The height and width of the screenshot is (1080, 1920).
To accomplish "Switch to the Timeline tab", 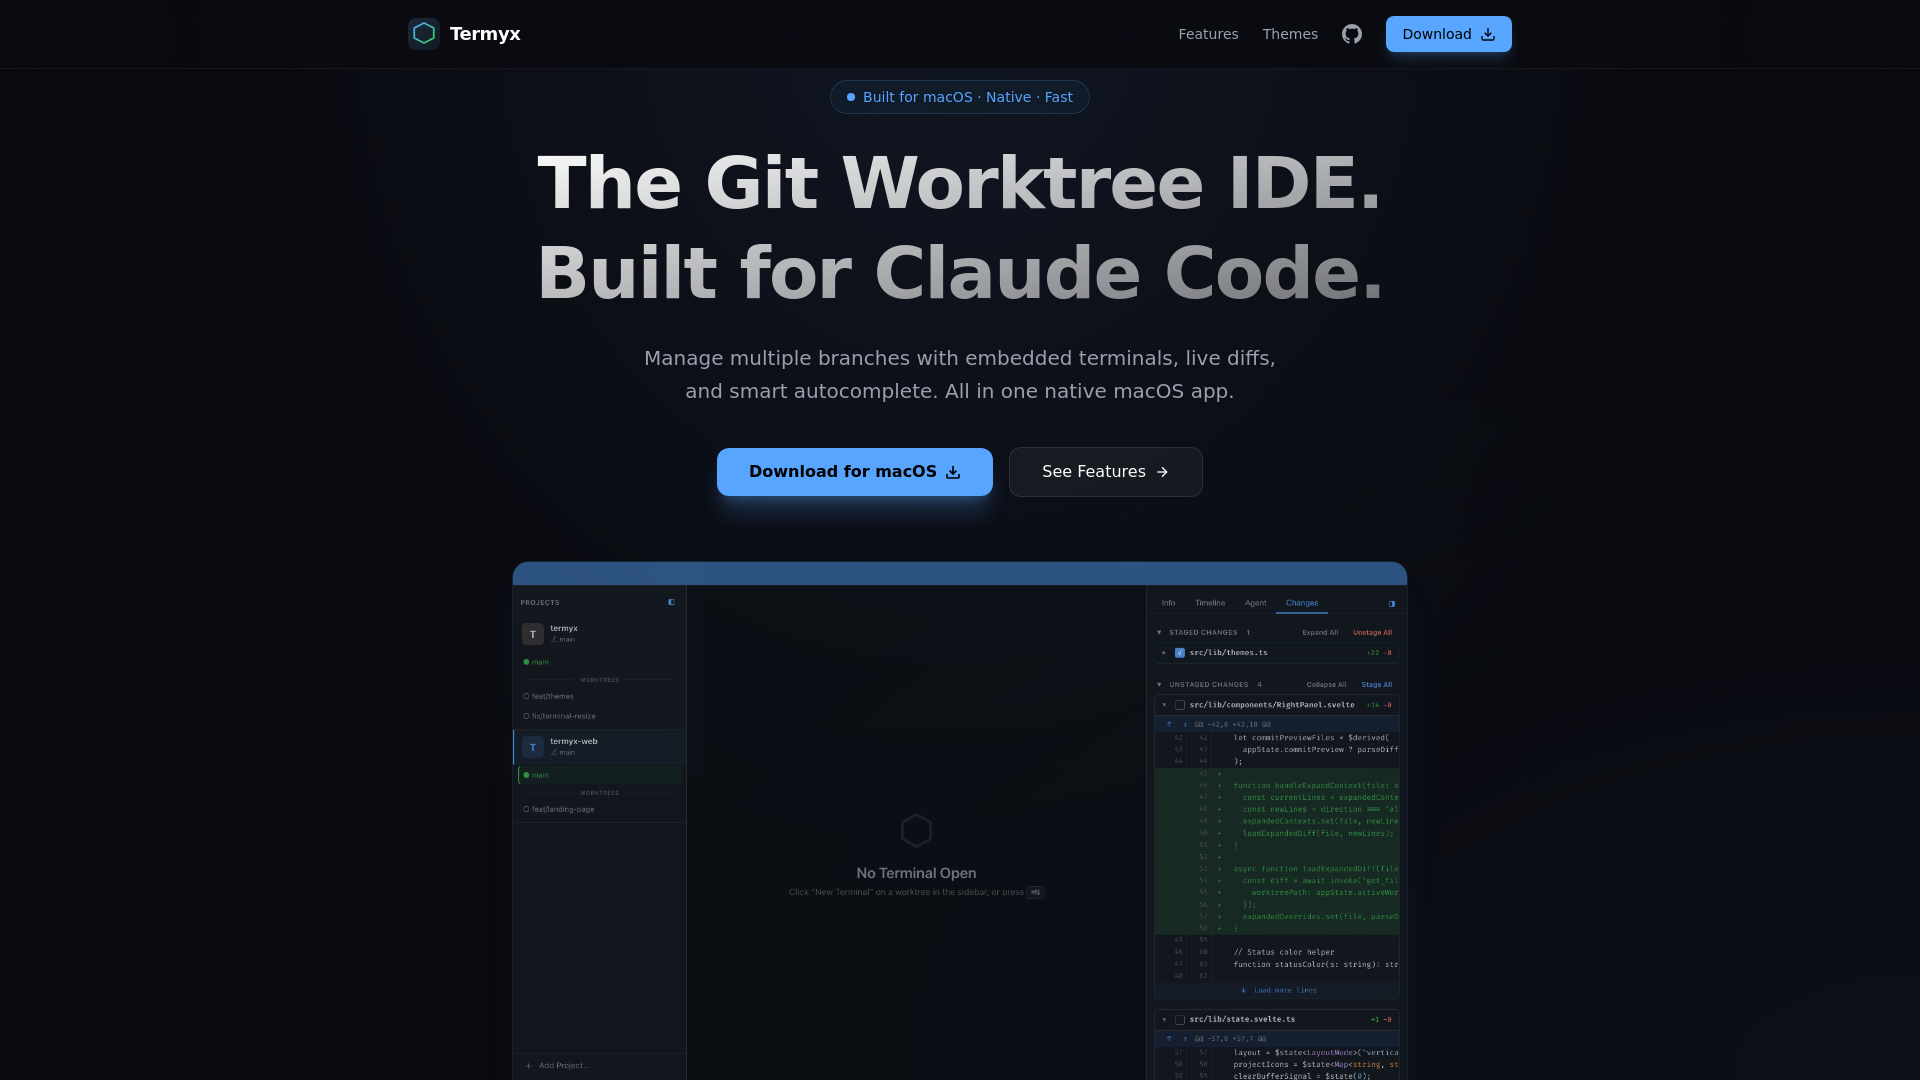I will (1210, 603).
